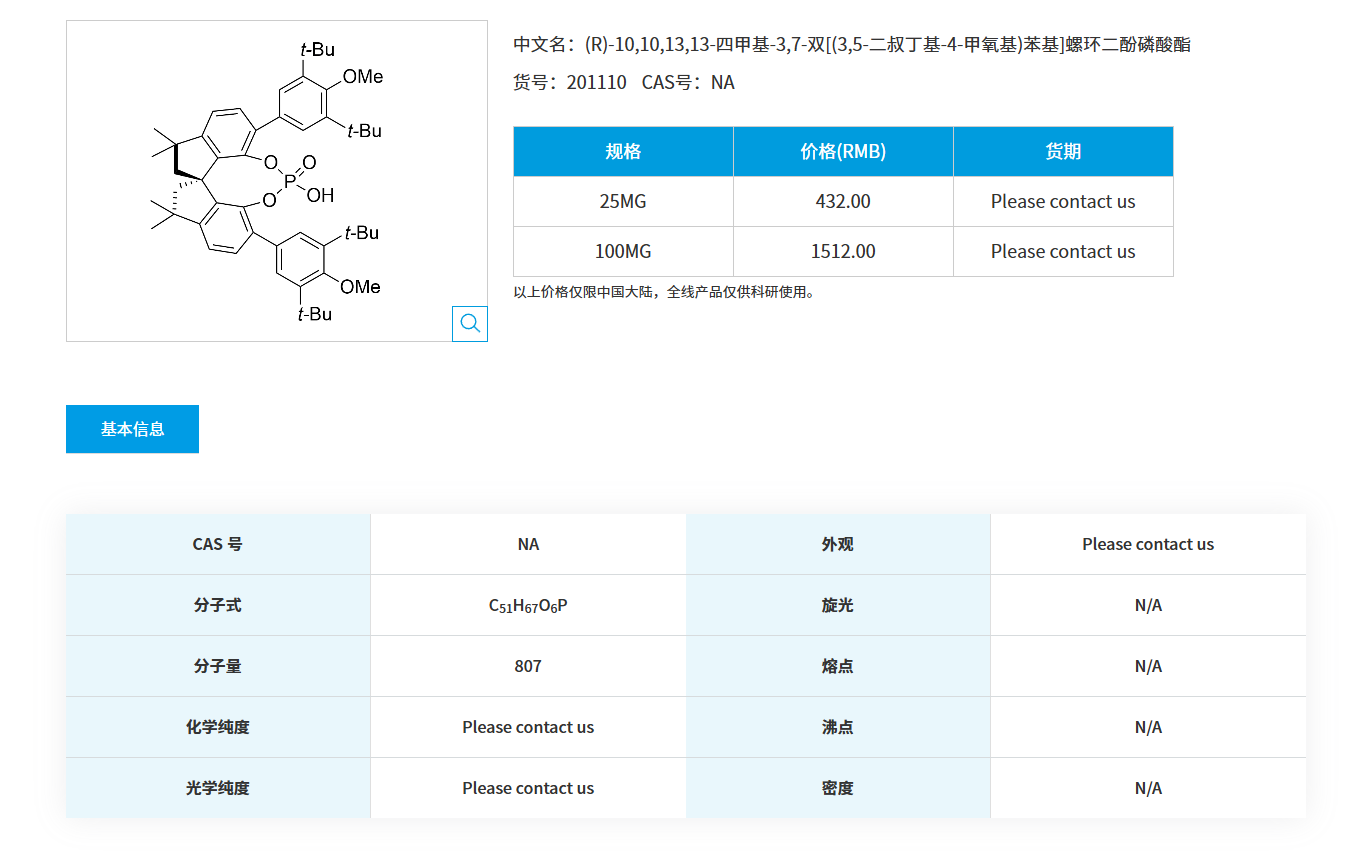The width and height of the screenshot is (1359, 858).
Task: Click Please contact us beside 化学纯度
Action: click(528, 727)
